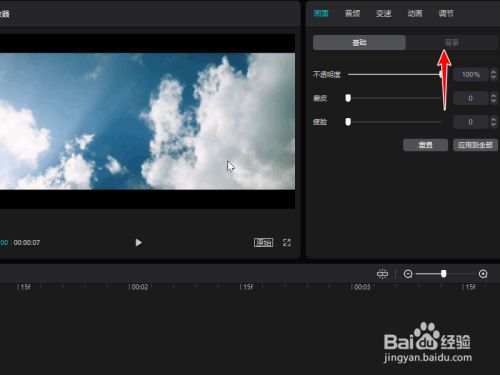Click the 磨皮 slider handle

tap(348, 98)
